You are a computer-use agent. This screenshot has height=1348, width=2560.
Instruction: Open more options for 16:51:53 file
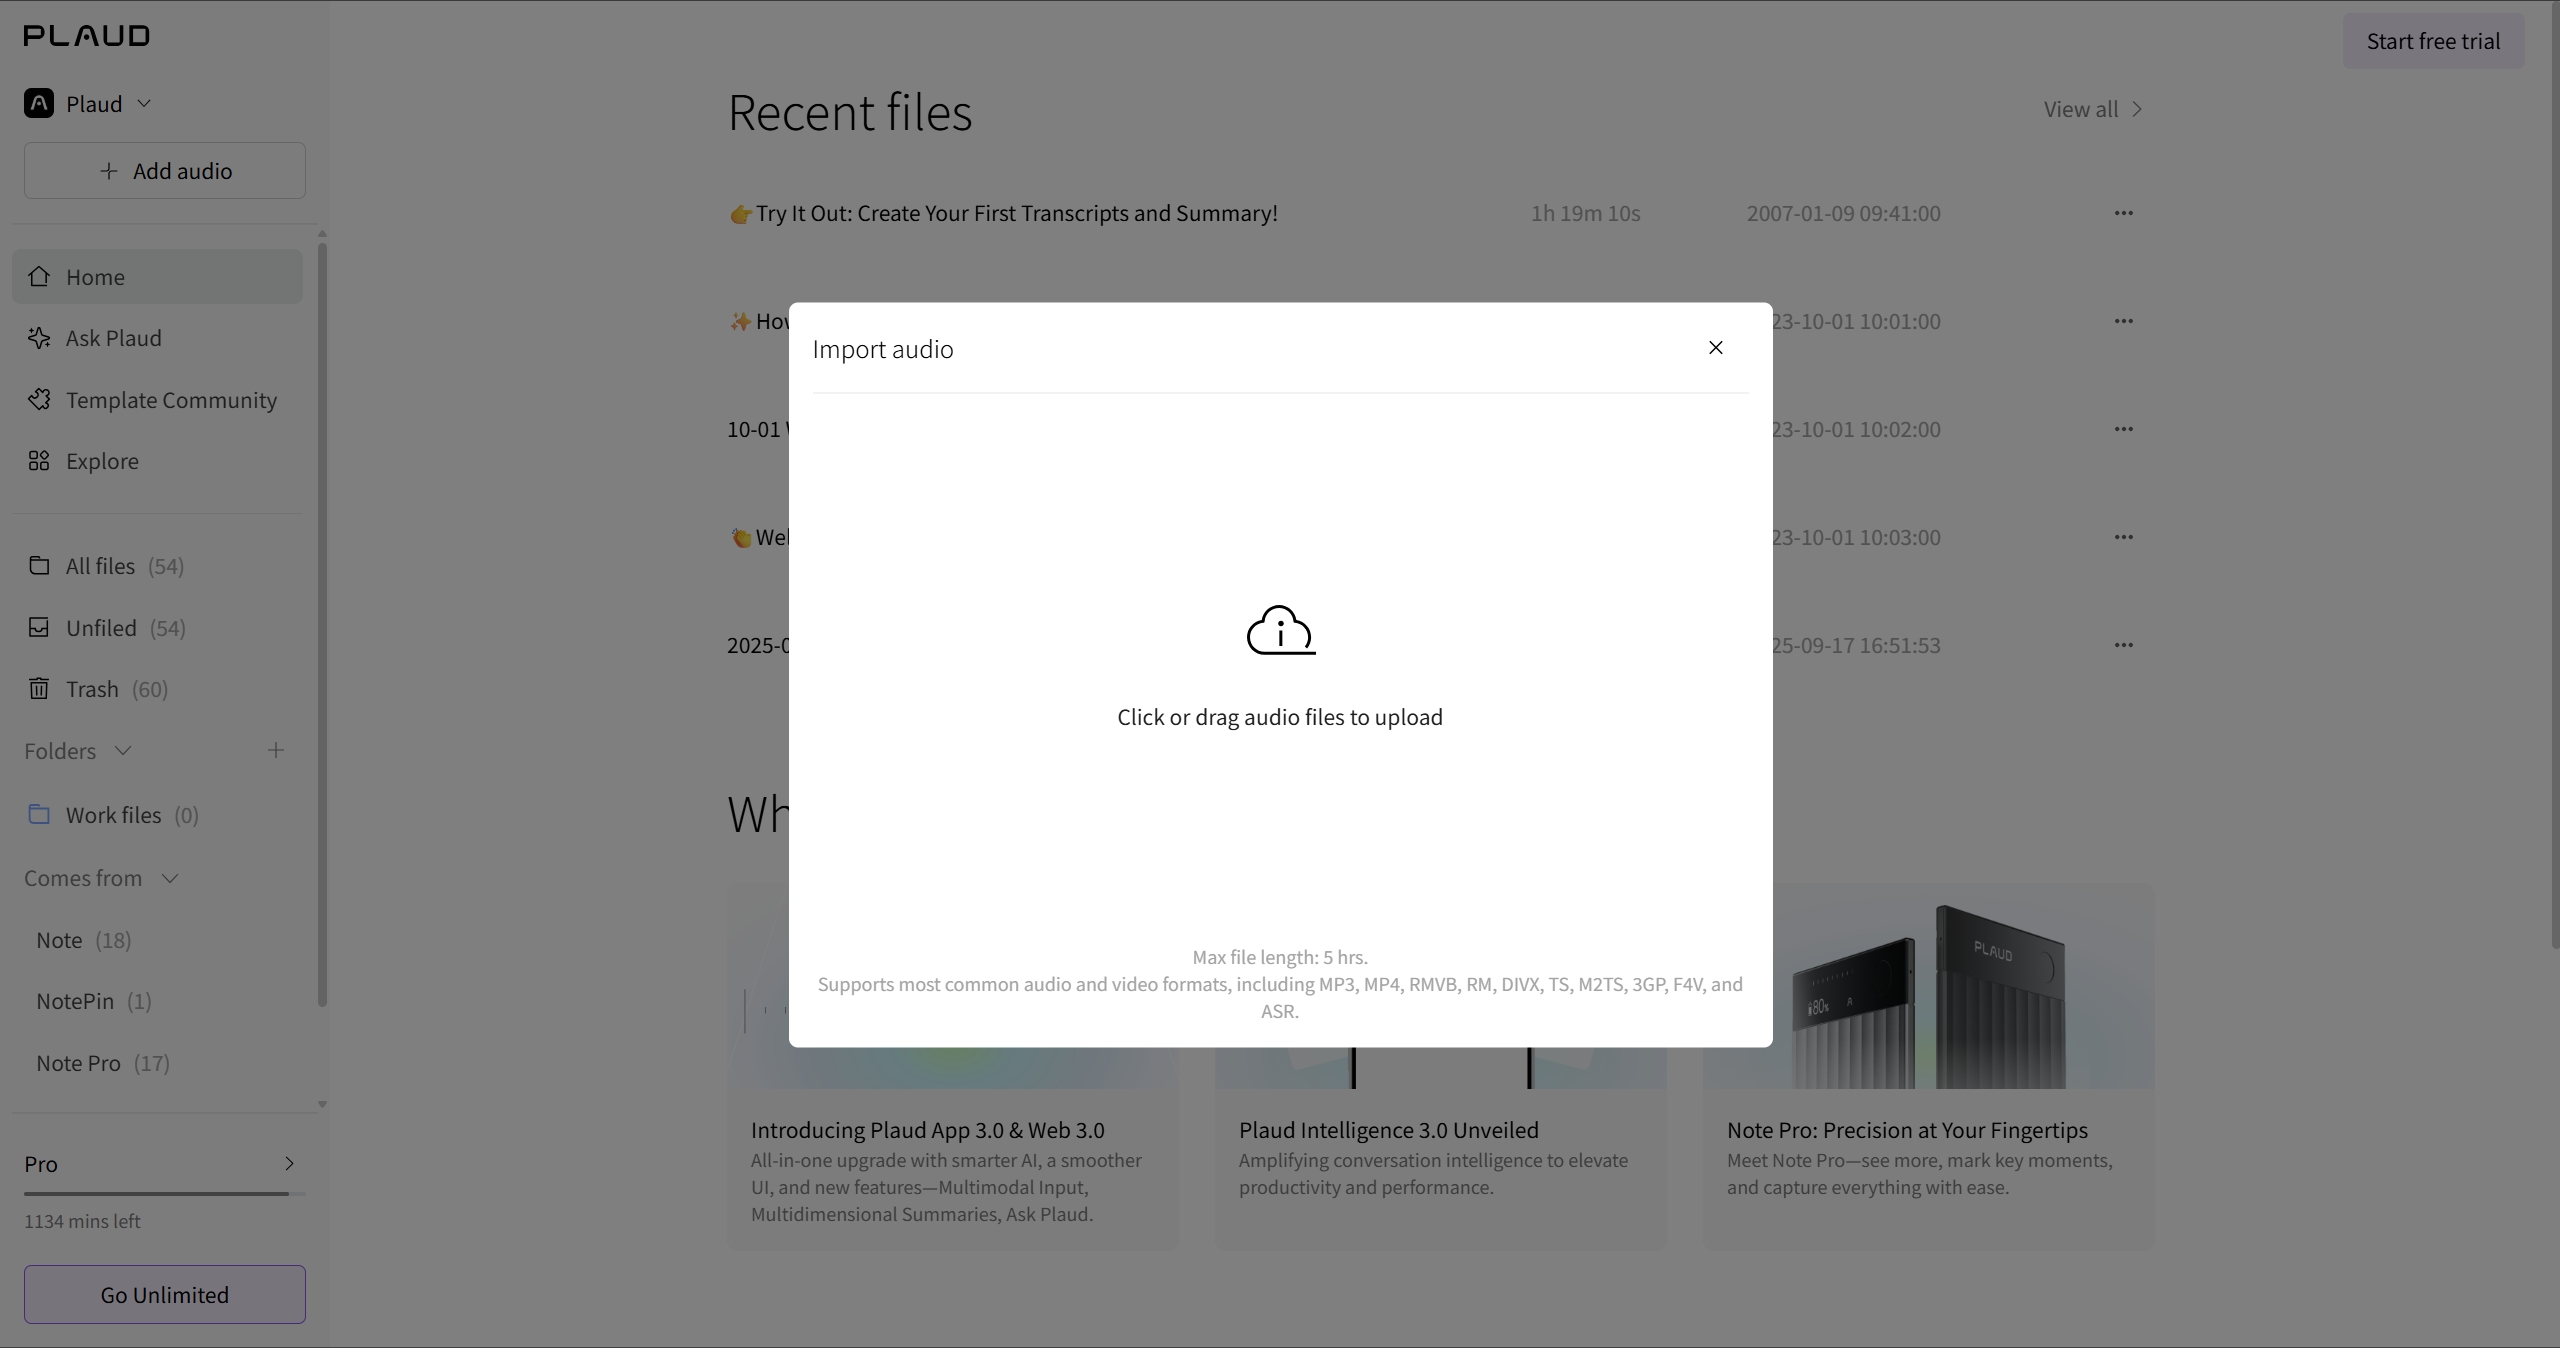(2124, 645)
